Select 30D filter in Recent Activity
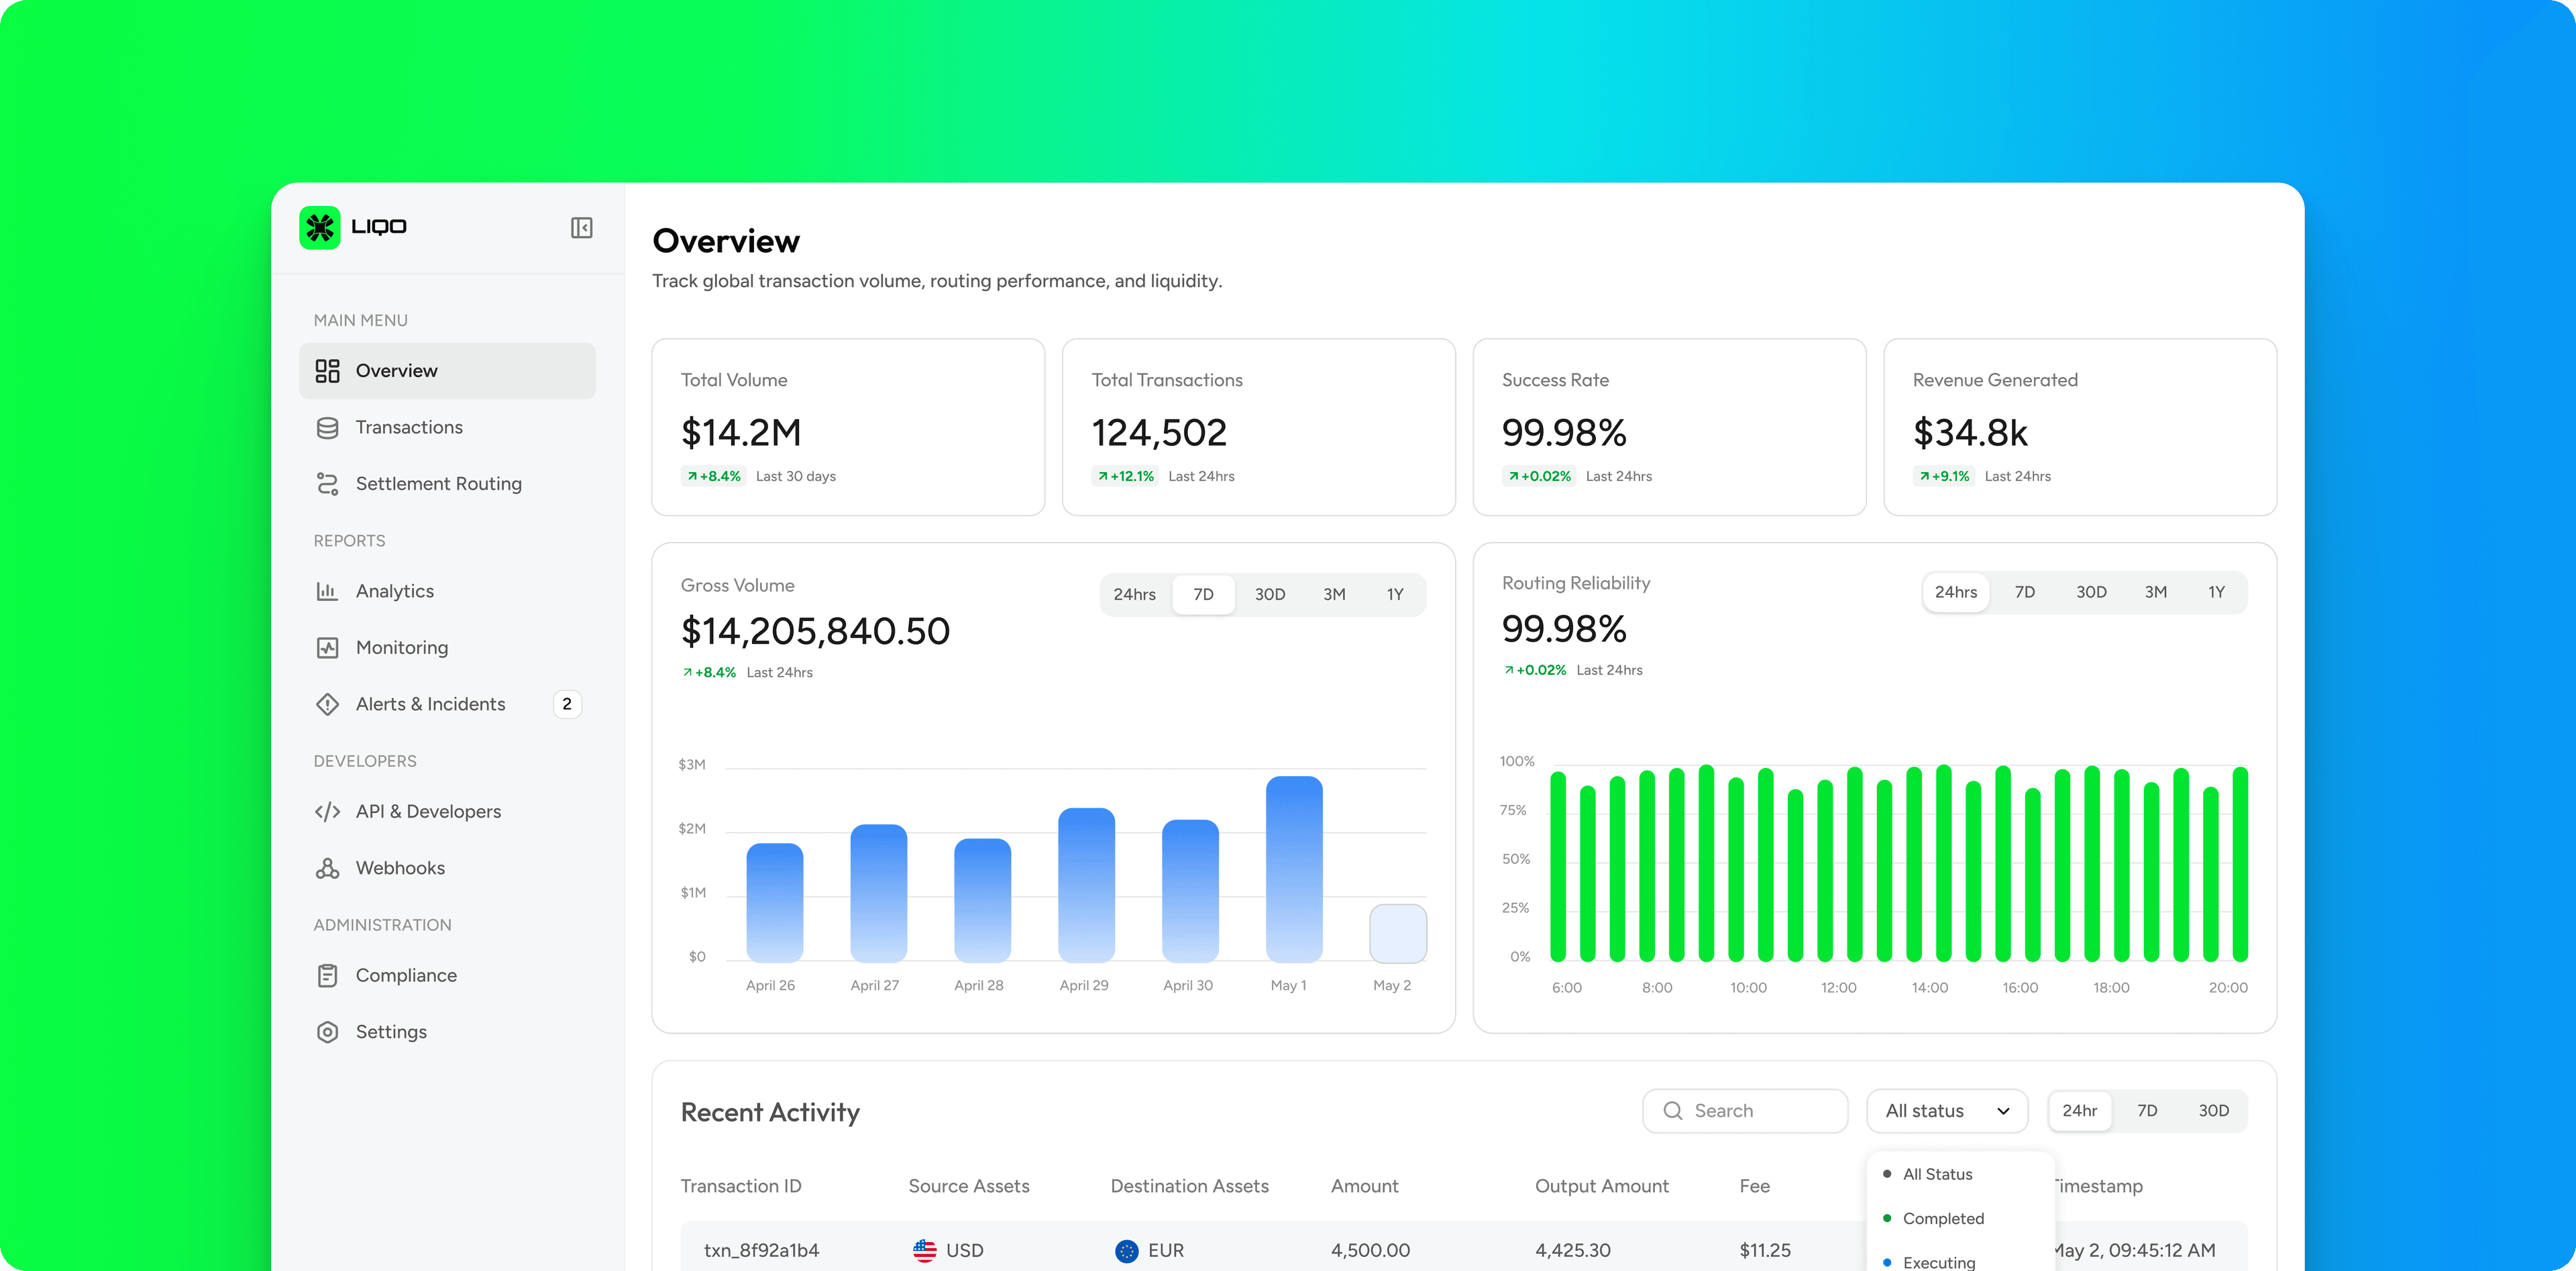 tap(2213, 1111)
